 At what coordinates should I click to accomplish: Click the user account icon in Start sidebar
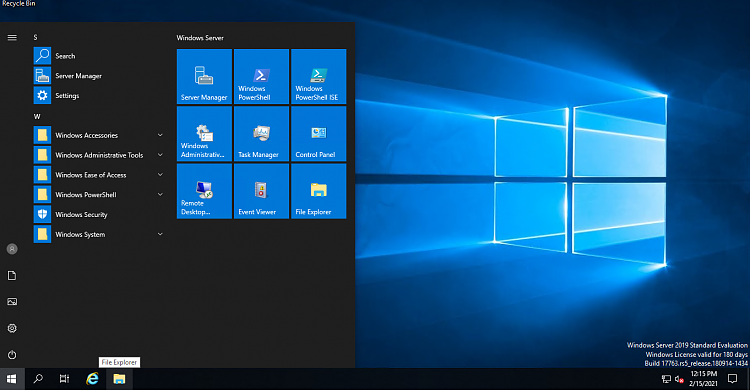point(12,249)
